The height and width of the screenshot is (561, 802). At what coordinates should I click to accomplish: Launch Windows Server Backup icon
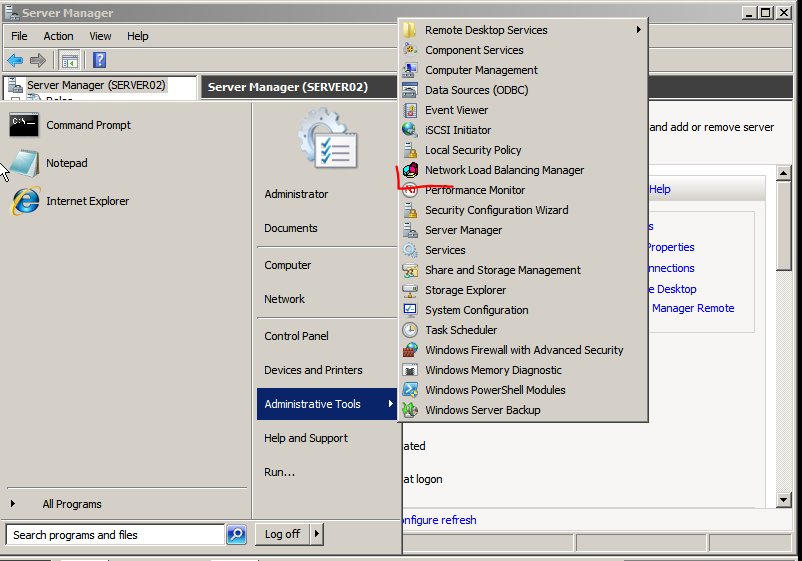(x=410, y=410)
